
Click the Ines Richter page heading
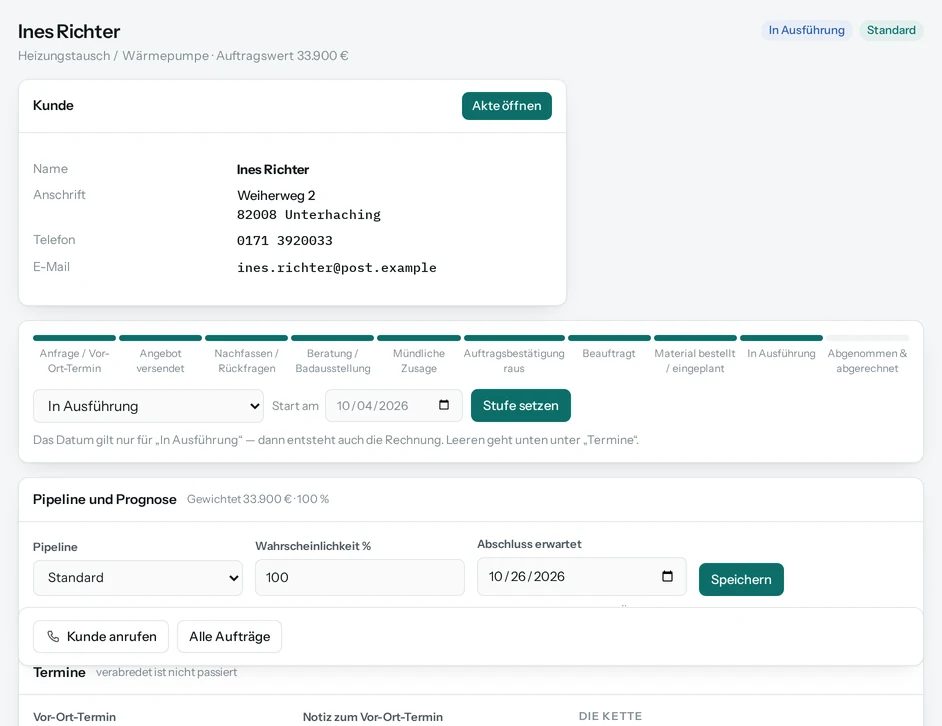point(69,31)
